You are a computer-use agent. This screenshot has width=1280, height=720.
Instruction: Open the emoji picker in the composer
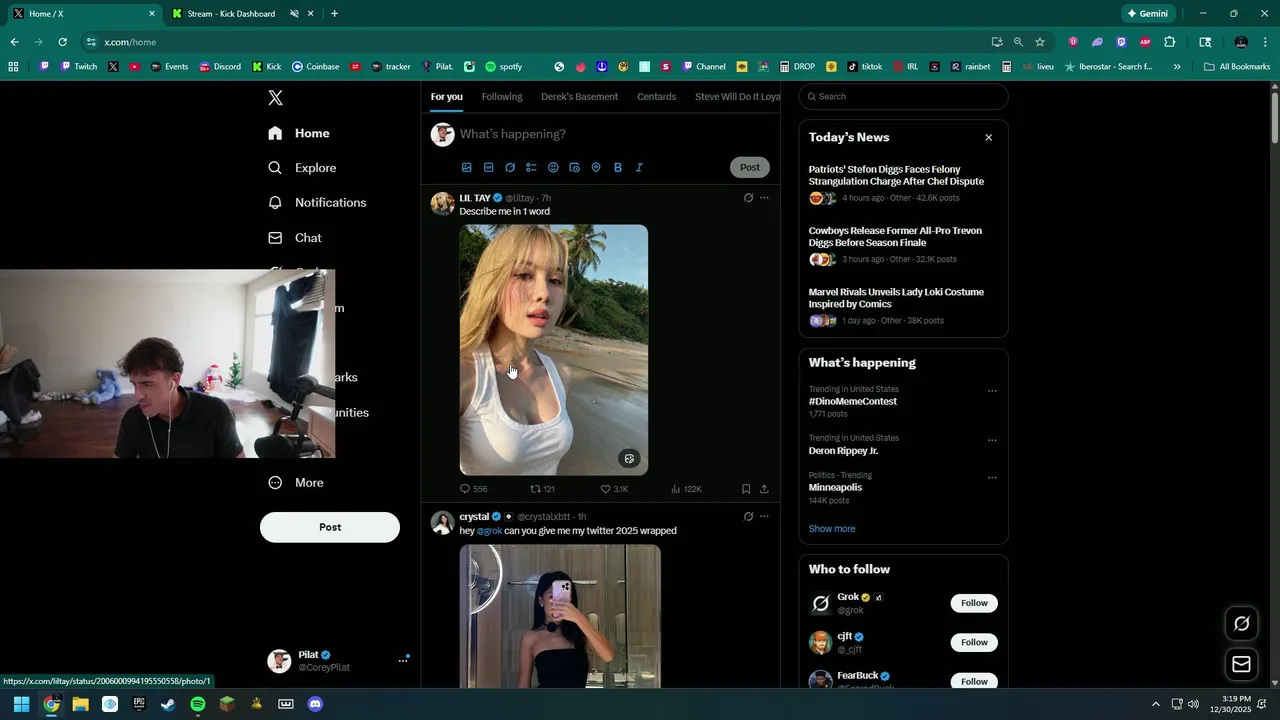(x=553, y=167)
